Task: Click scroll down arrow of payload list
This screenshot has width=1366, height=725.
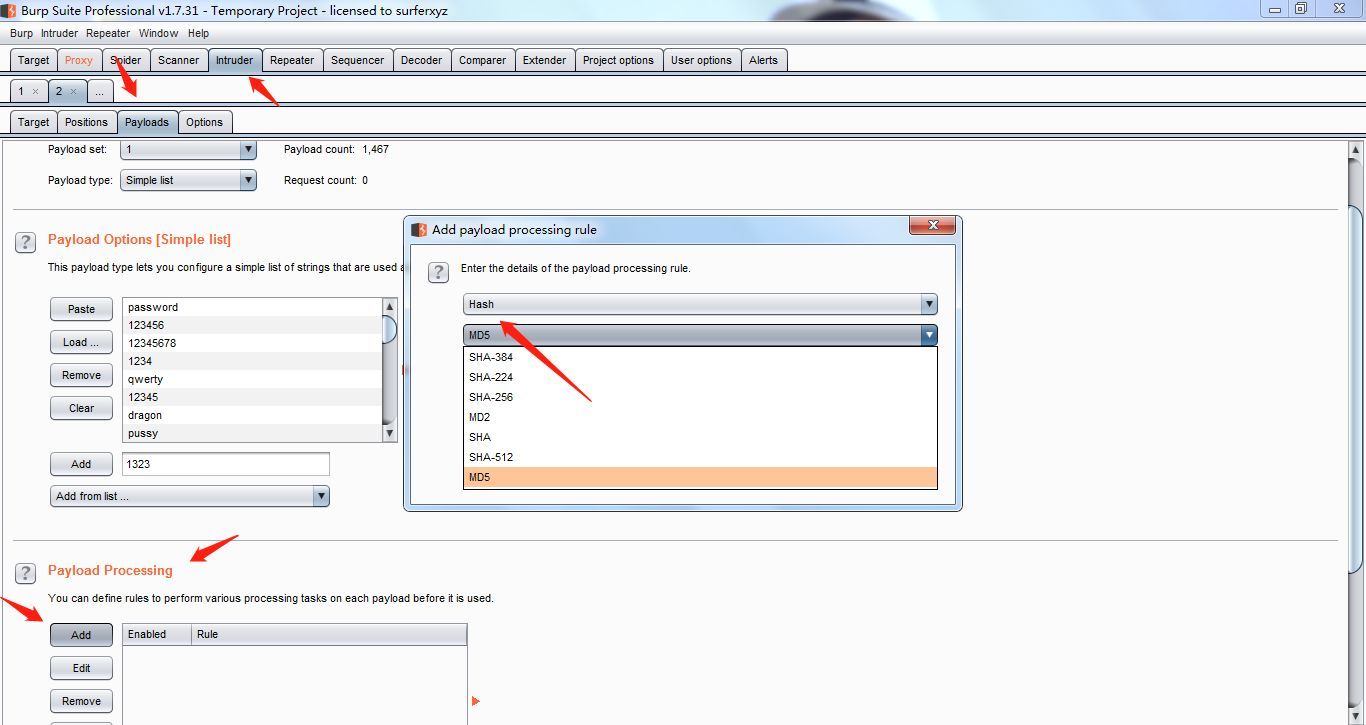Action: (390, 433)
